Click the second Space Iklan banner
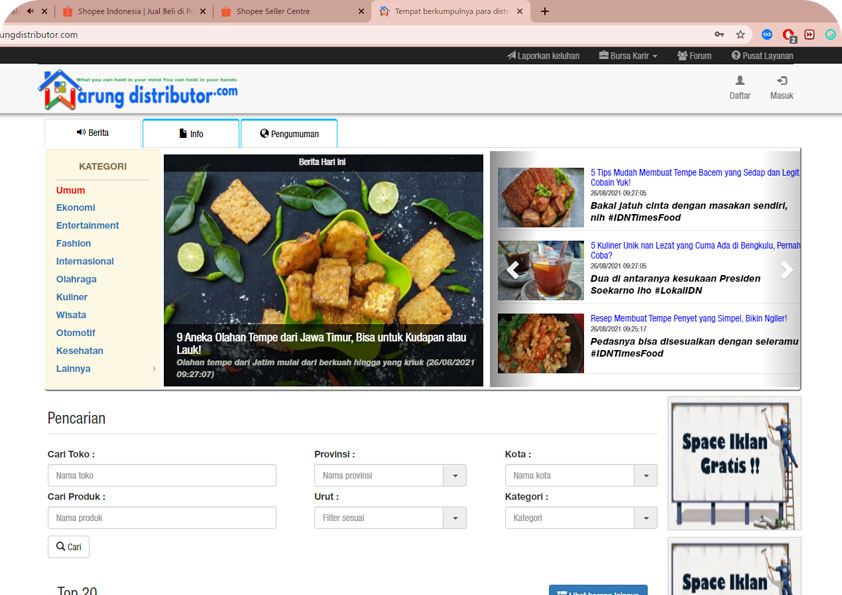Viewport: 842px width, 595px height. (734, 567)
